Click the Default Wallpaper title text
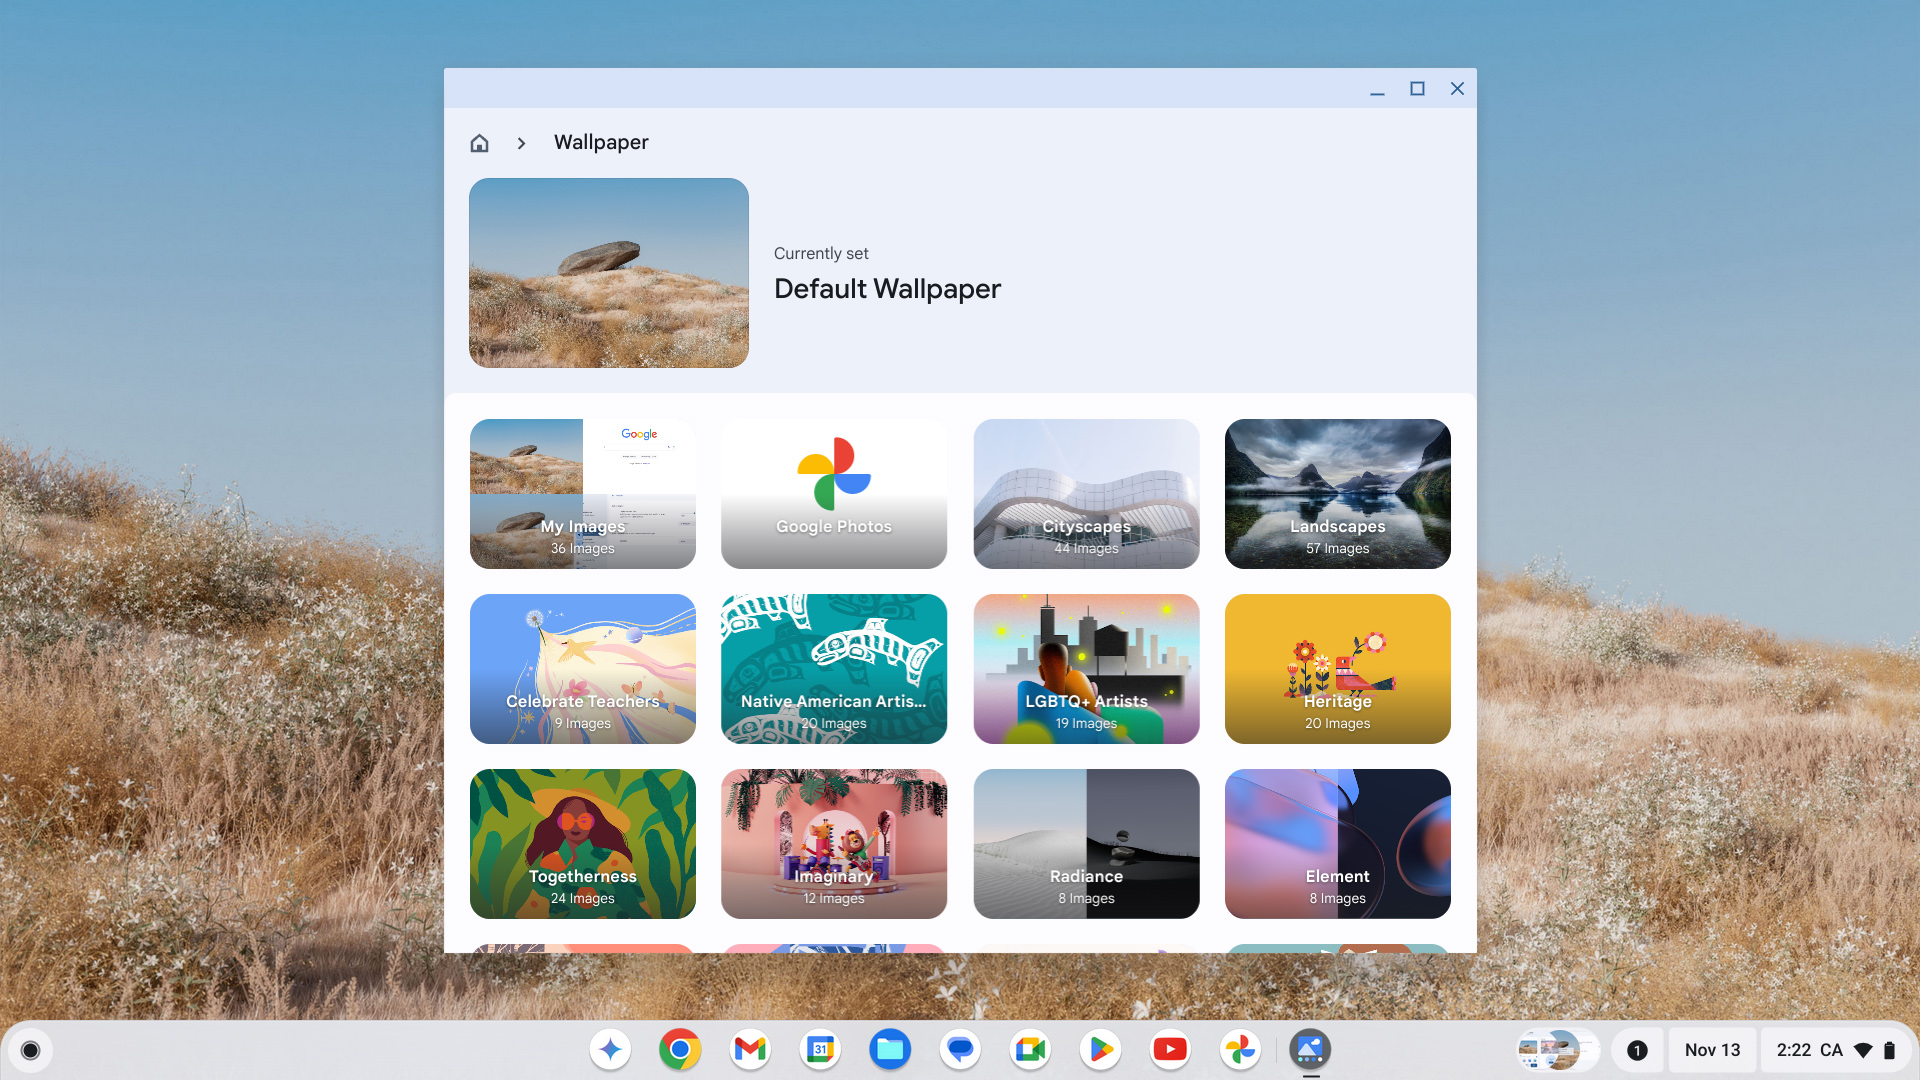This screenshot has width=1920, height=1080. [x=887, y=289]
